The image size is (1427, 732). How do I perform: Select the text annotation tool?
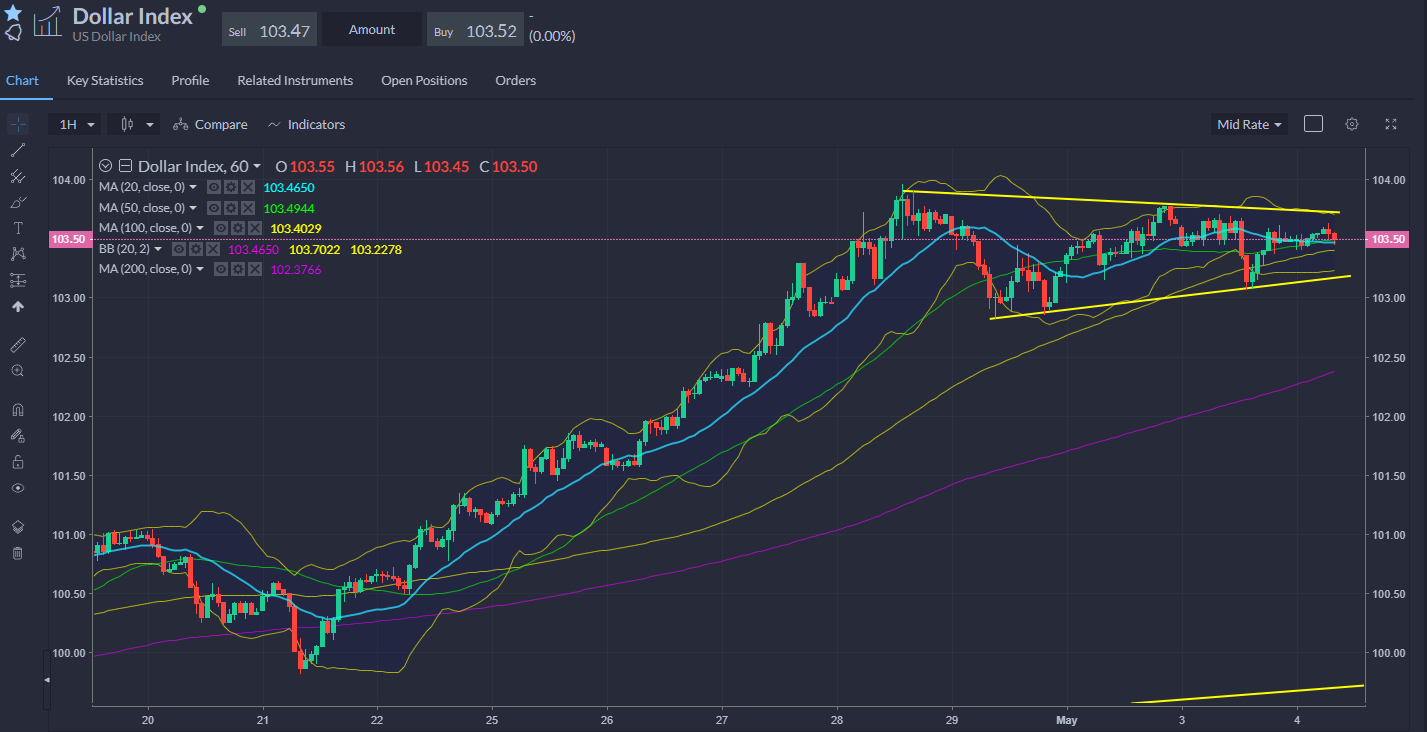[17, 228]
